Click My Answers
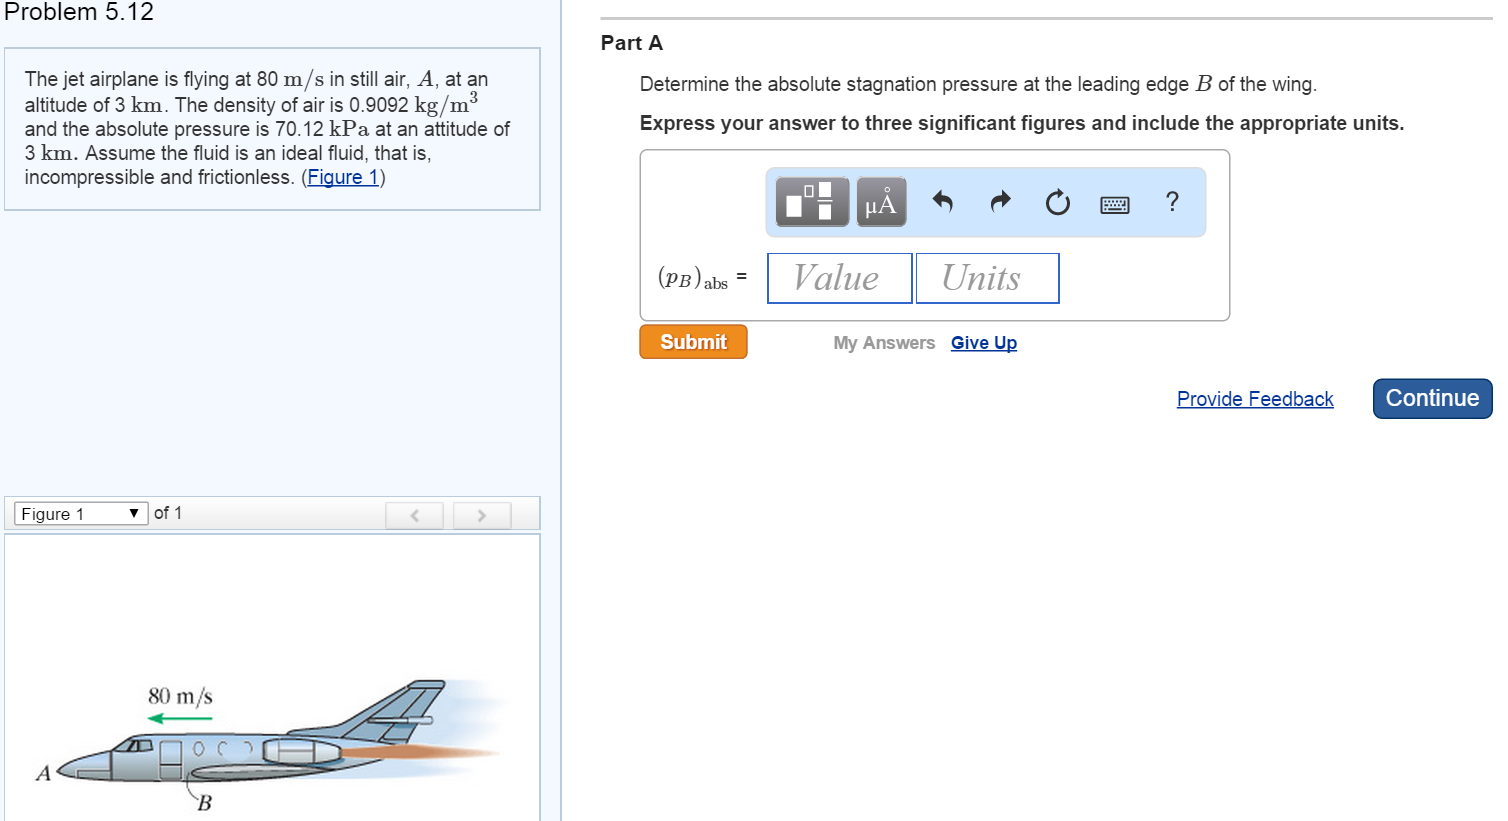The height and width of the screenshot is (821, 1508). [884, 342]
